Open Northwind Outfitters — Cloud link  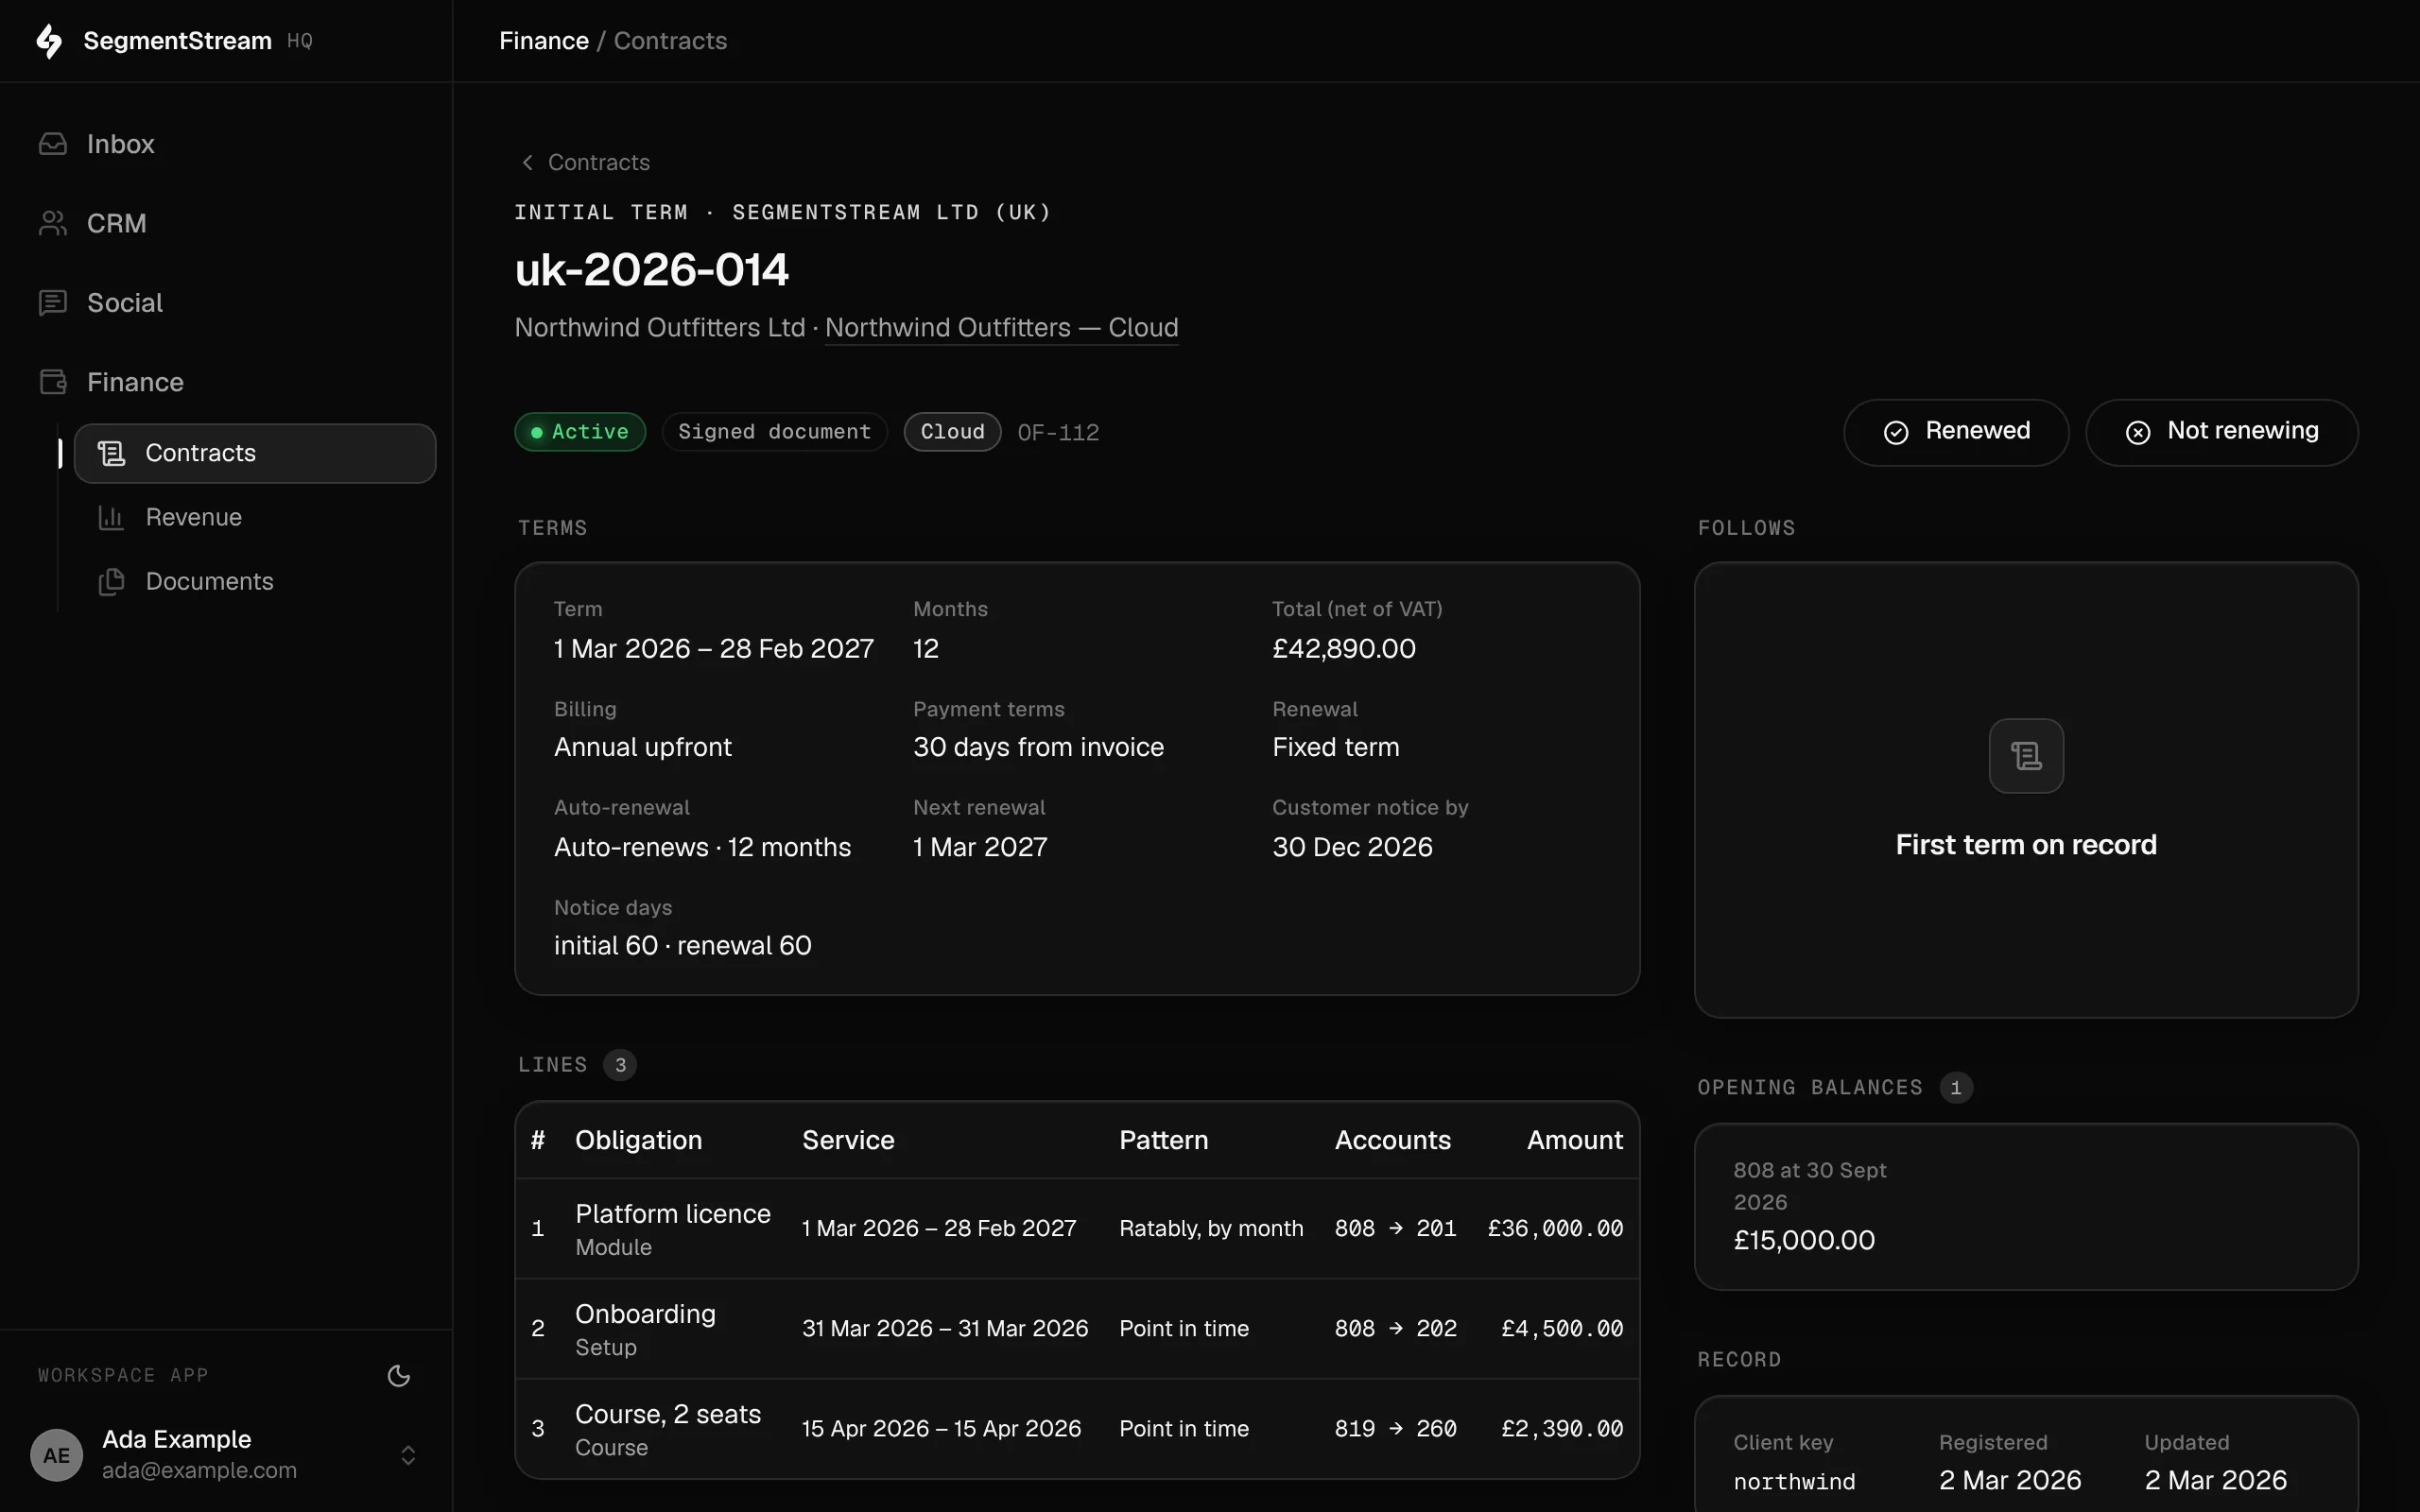click(x=1001, y=328)
